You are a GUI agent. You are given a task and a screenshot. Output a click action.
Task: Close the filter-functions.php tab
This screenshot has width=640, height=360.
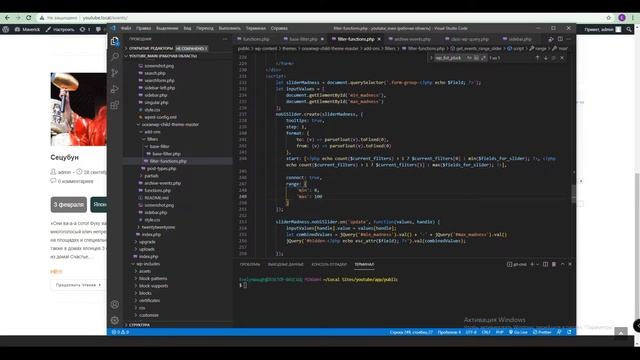pyautogui.click(x=379, y=39)
